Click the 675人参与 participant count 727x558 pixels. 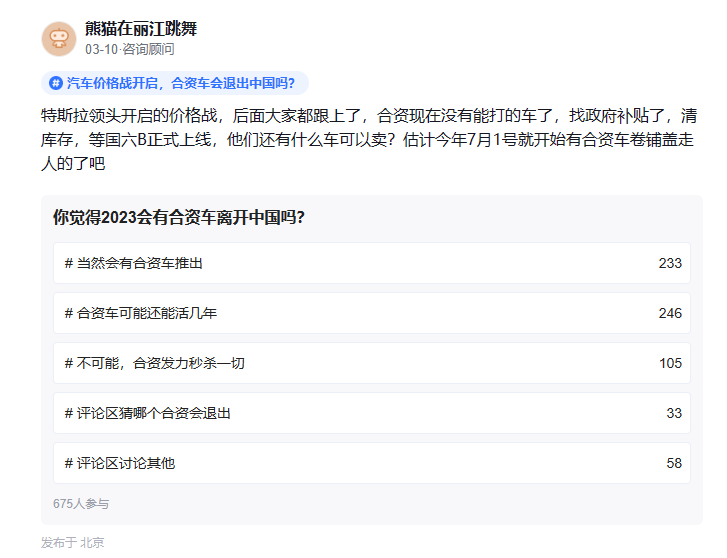click(x=81, y=504)
